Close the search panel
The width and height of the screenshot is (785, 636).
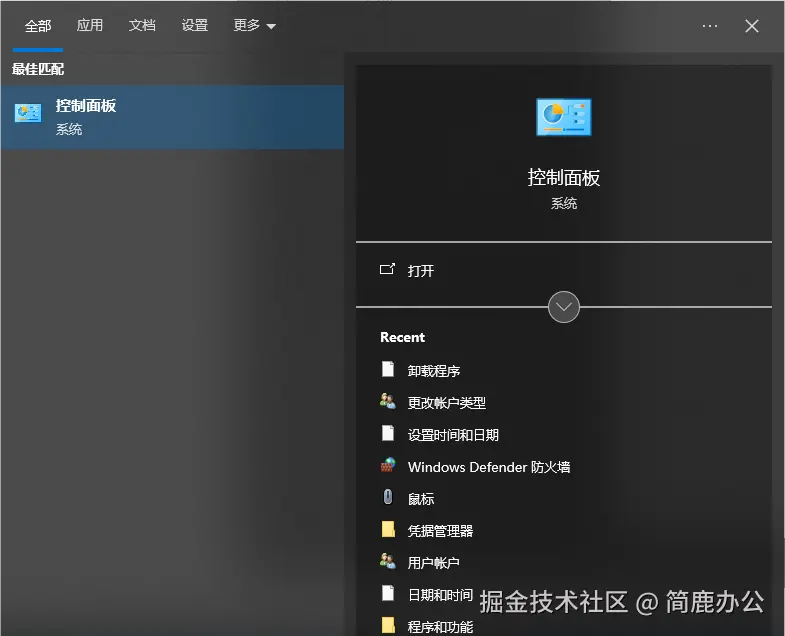(x=751, y=26)
